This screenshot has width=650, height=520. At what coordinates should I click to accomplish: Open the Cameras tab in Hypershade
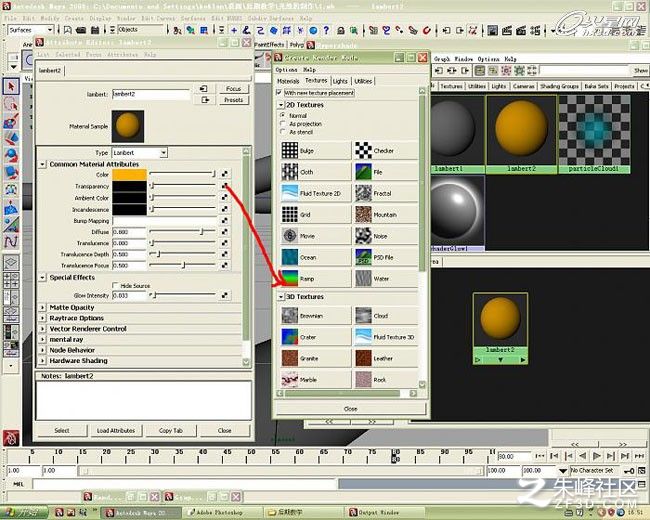(x=524, y=86)
